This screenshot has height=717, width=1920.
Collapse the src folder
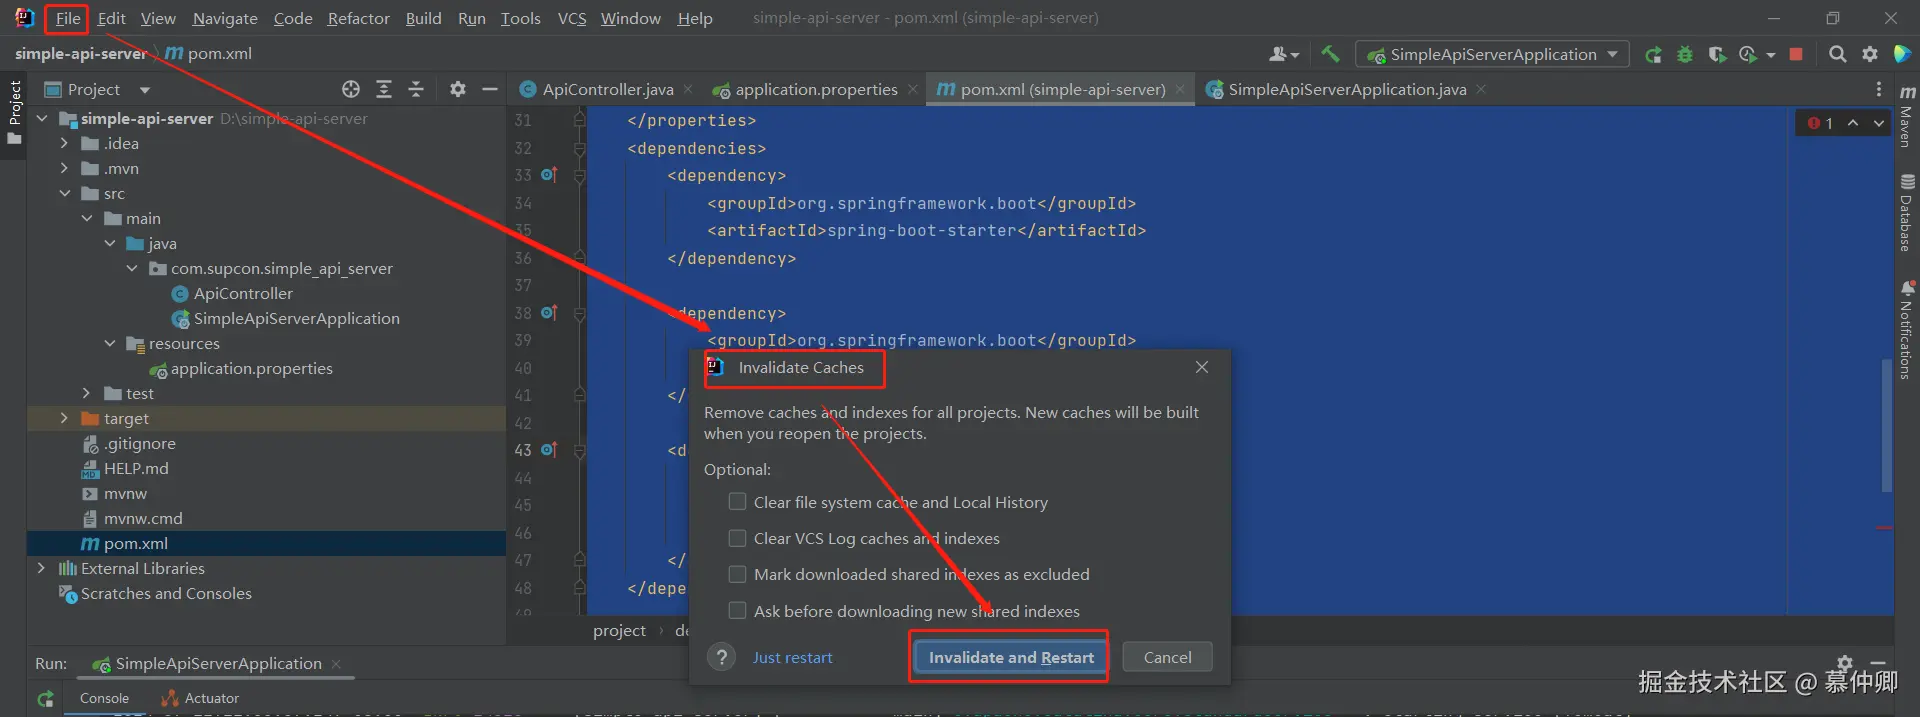(64, 193)
